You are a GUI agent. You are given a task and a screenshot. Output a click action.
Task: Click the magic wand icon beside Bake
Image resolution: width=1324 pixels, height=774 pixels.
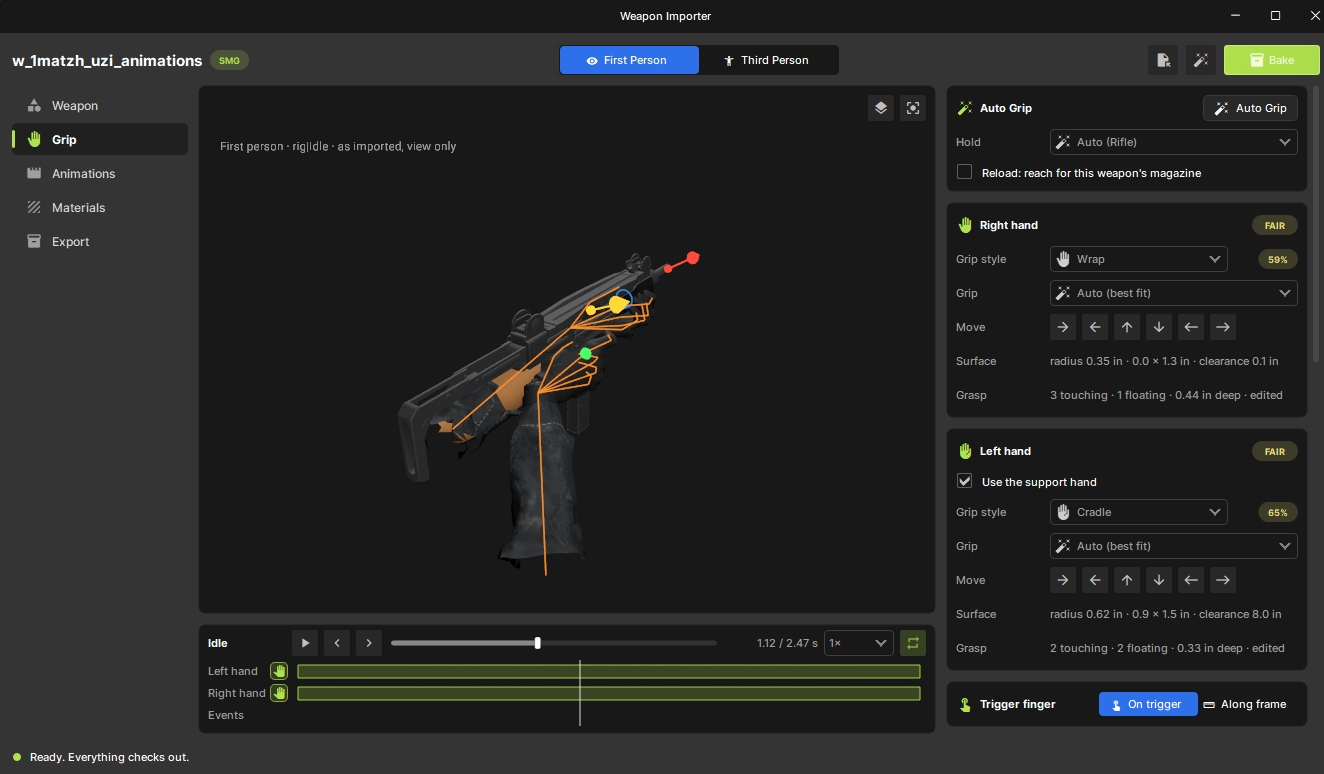(x=1201, y=60)
